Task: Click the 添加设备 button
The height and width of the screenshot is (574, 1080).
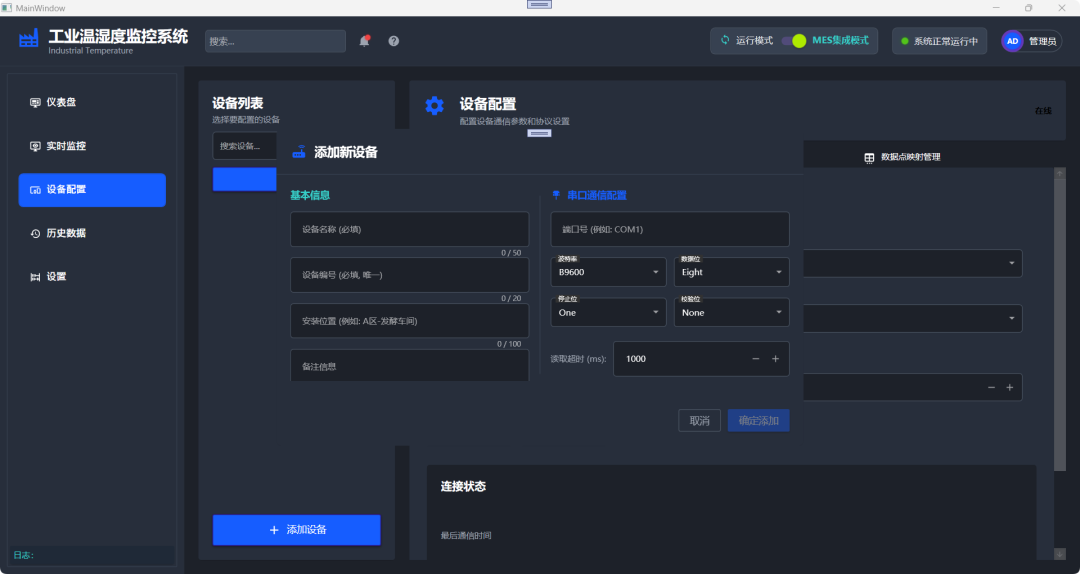Action: (x=296, y=530)
